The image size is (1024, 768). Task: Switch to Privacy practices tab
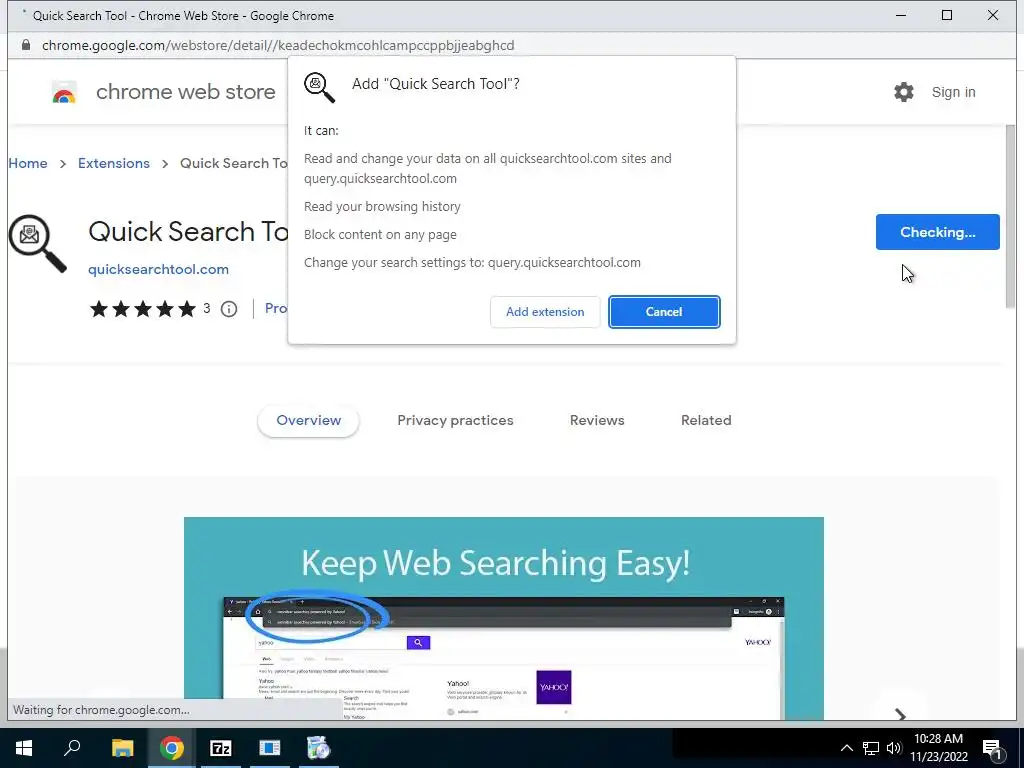point(455,421)
